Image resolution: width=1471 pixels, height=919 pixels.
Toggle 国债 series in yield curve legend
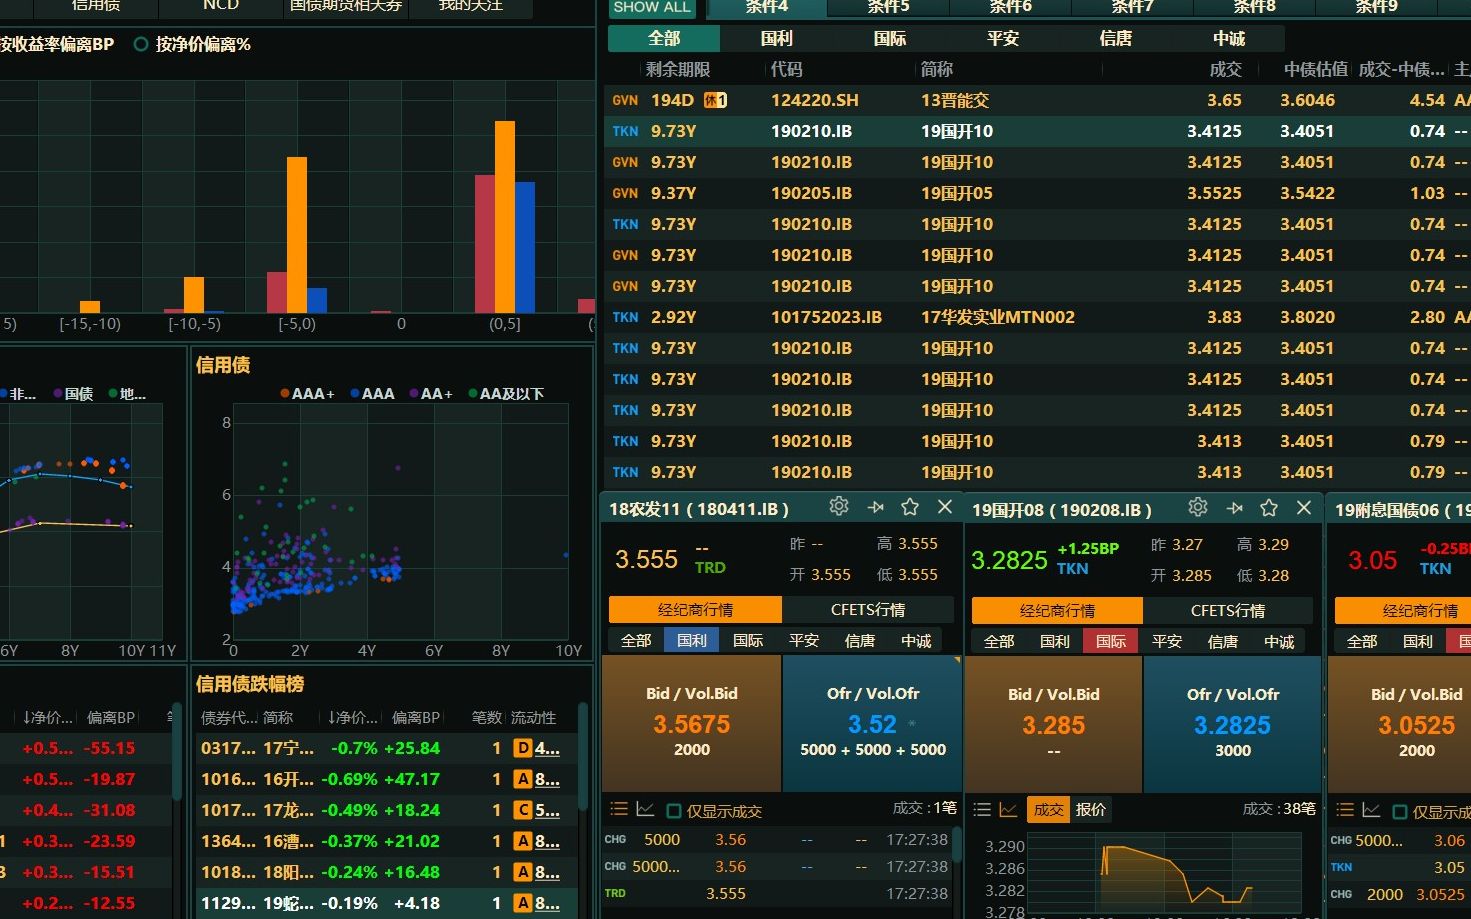click(x=73, y=393)
